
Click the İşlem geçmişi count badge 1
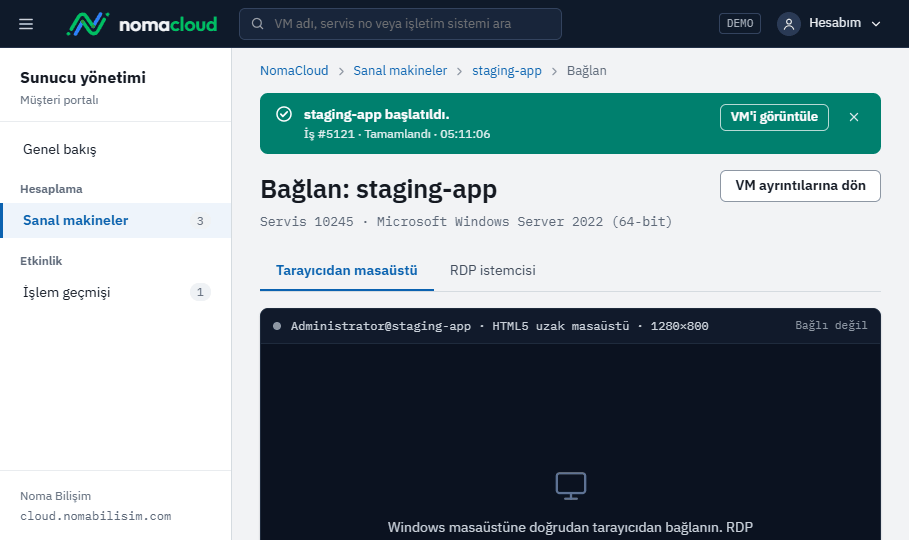(x=200, y=292)
